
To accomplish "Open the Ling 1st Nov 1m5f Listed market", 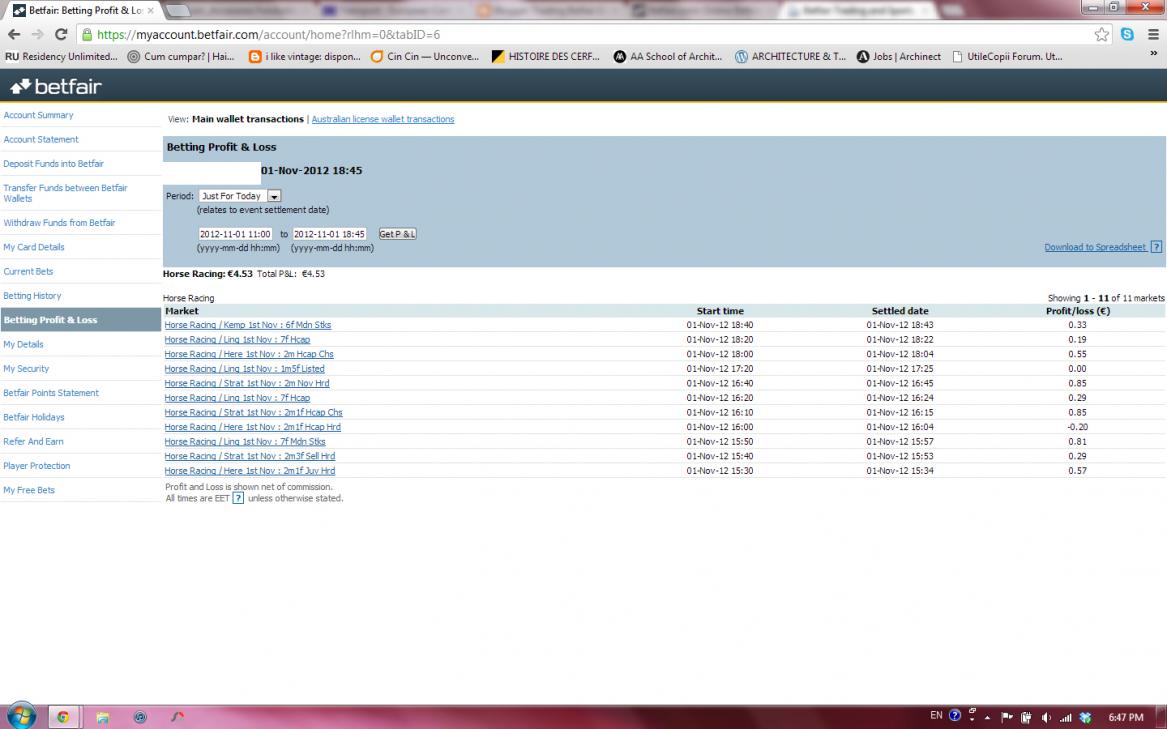I will (x=245, y=369).
